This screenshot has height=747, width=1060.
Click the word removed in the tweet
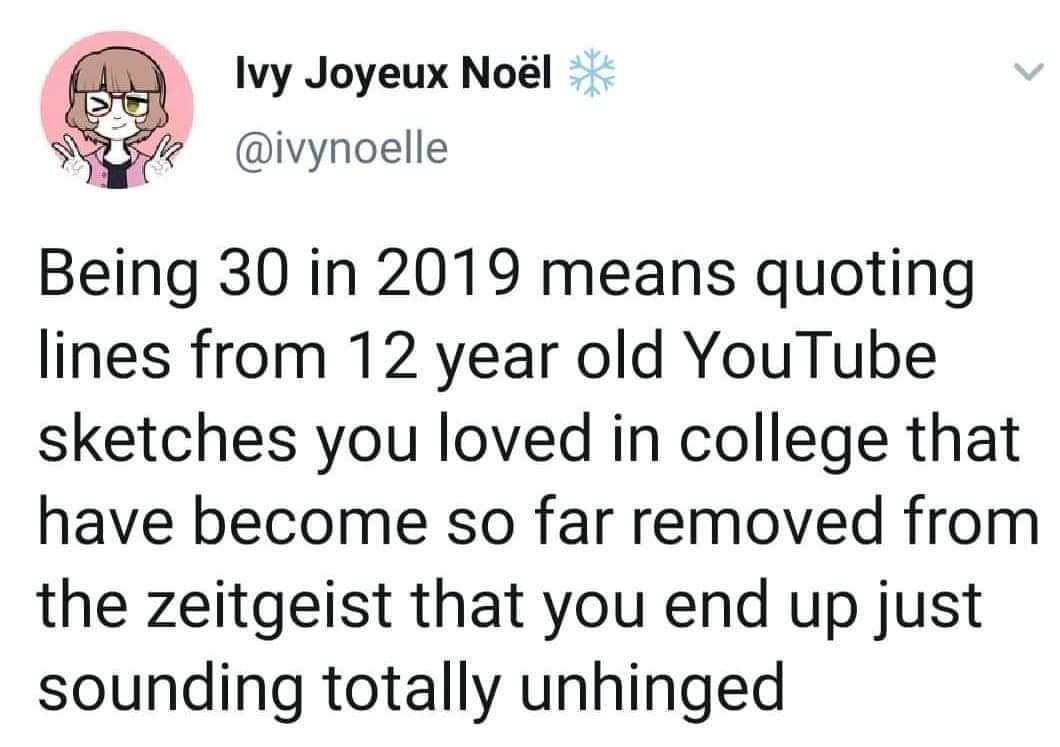[x=759, y=521]
